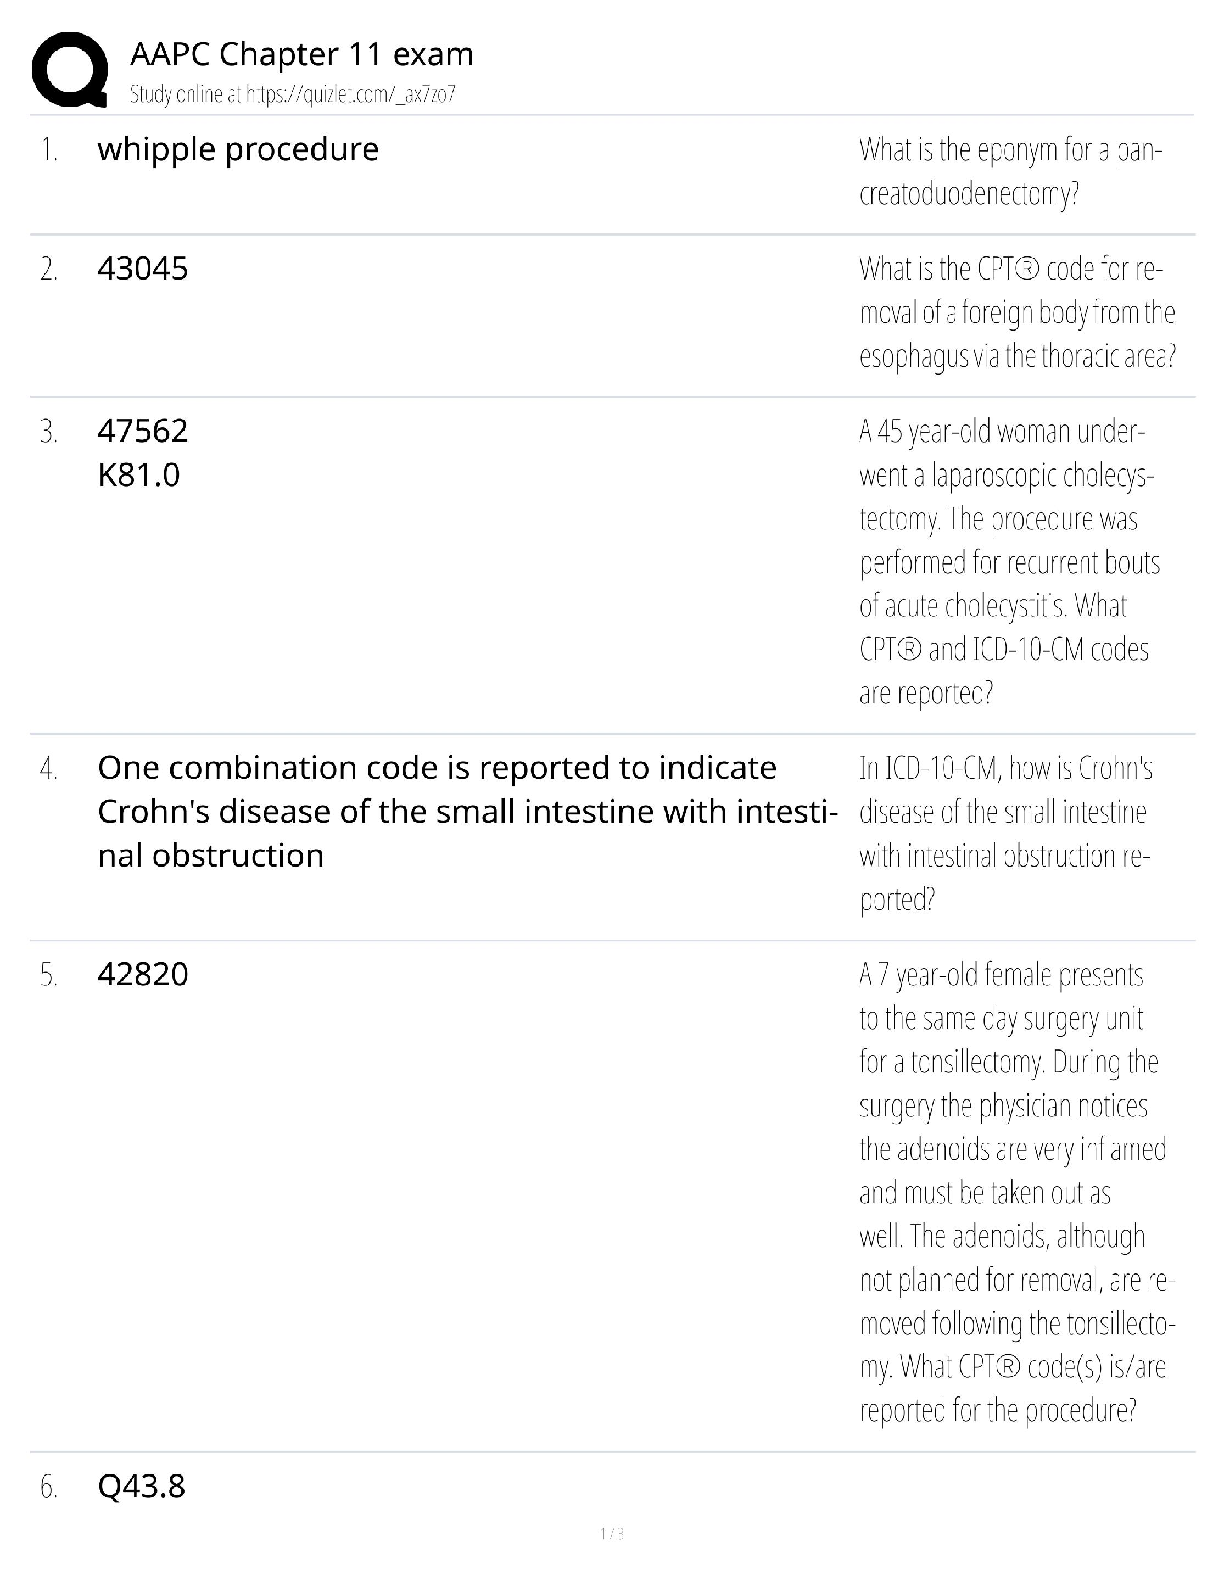Click the Crohn's disease ICD-10-CM question
This screenshot has width=1224, height=1584.
[1006, 833]
